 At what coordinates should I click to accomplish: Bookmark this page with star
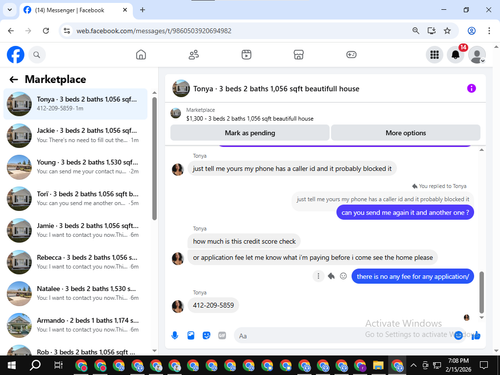[447, 31]
